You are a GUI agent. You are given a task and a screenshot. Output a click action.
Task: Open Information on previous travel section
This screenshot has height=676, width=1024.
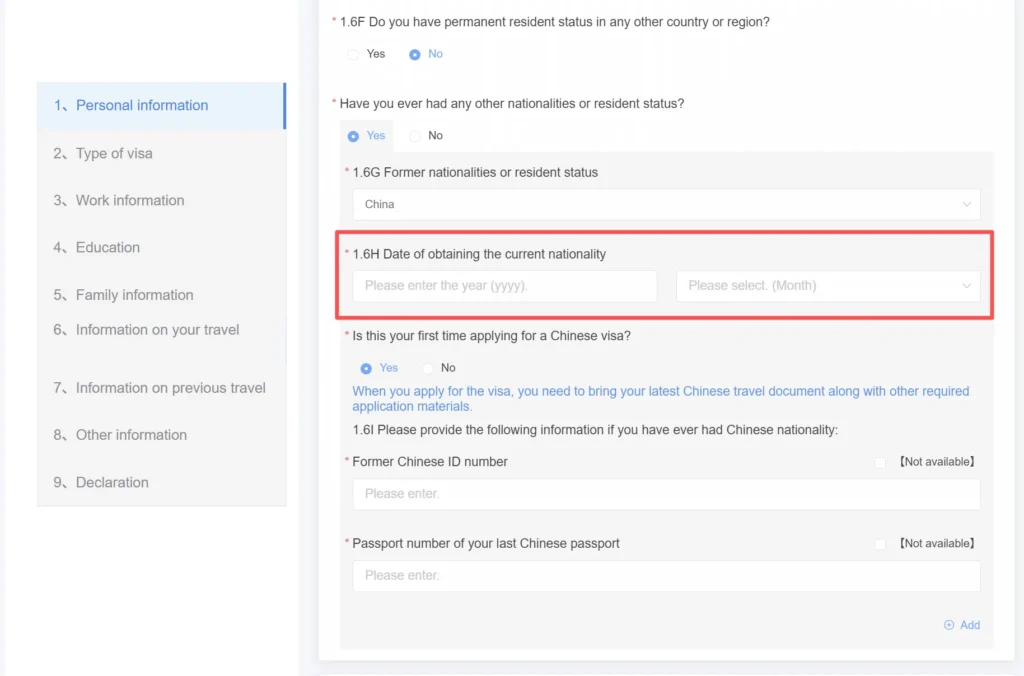tap(170, 388)
